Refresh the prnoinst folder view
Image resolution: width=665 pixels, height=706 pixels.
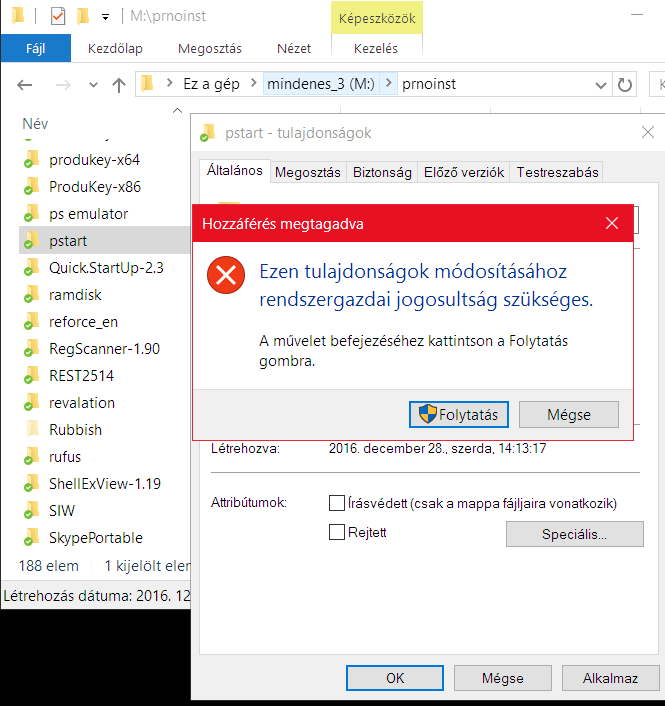[624, 85]
